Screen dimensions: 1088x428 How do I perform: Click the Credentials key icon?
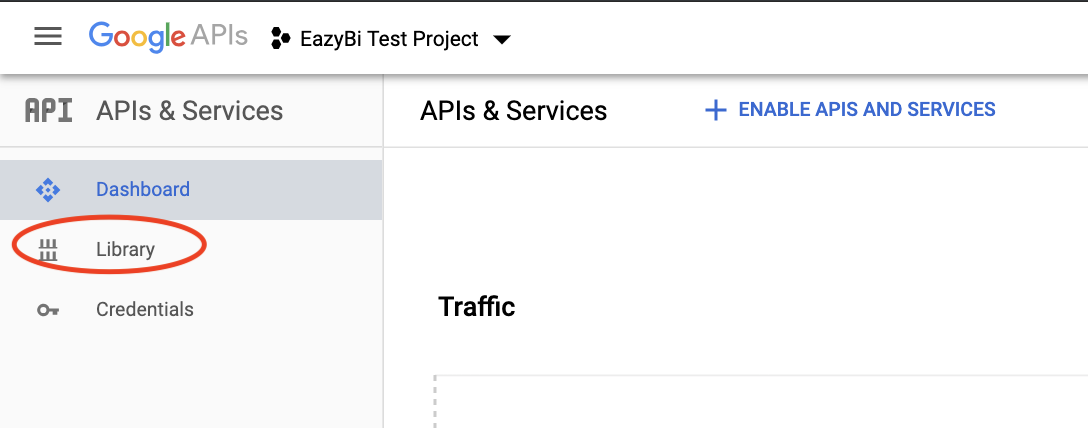(48, 310)
